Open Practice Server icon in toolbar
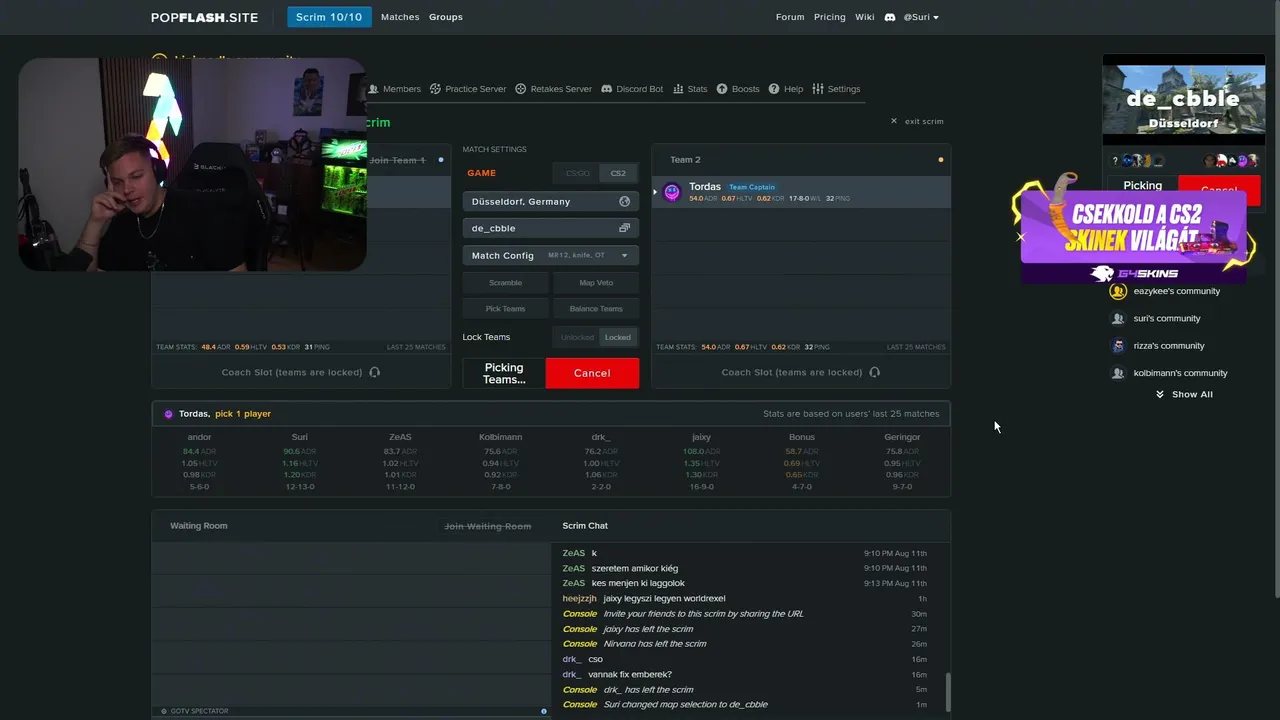Image resolution: width=1280 pixels, height=720 pixels. point(435,89)
